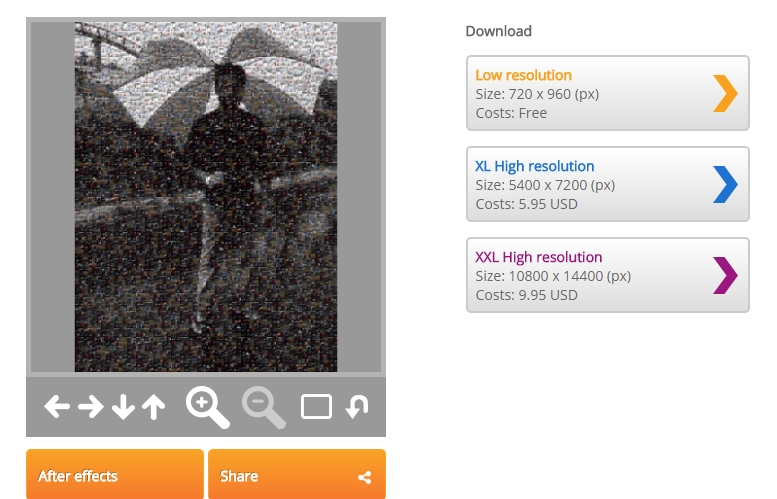Image resolution: width=777 pixels, height=499 pixels.
Task: Move the mosaic view down using the down arrow
Action: [x=123, y=407]
